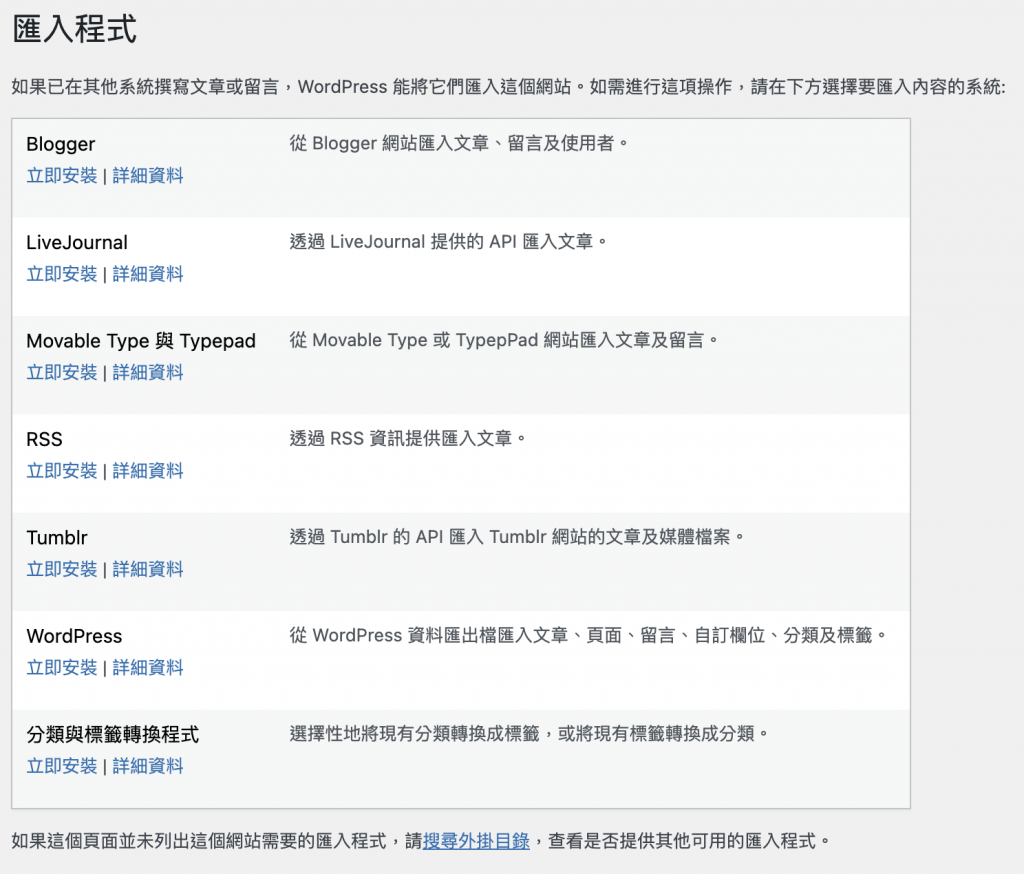Install the RSS importer via 立即安裝
This screenshot has width=1024, height=874.
(x=62, y=471)
